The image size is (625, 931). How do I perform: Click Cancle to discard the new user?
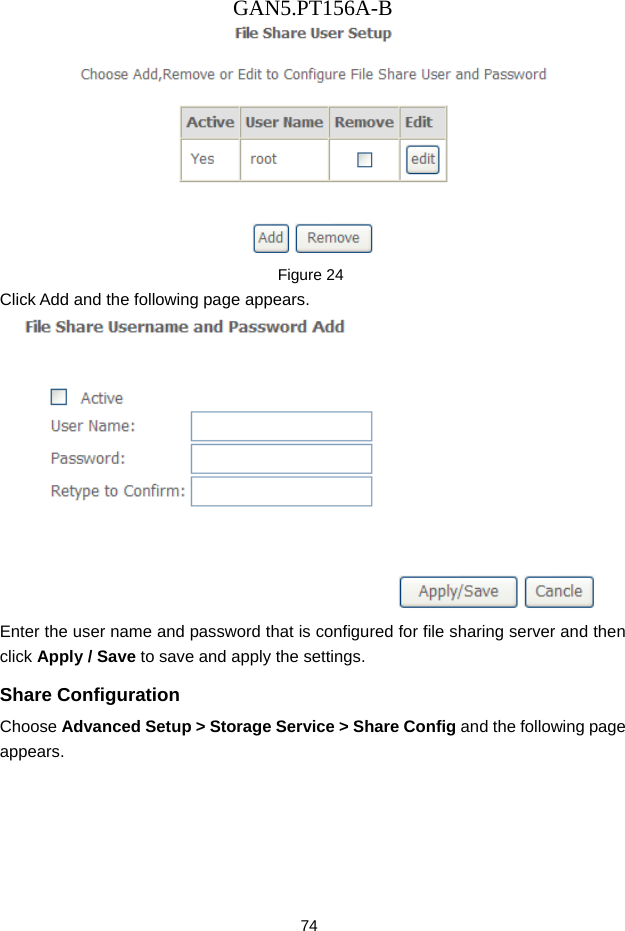tap(558, 592)
